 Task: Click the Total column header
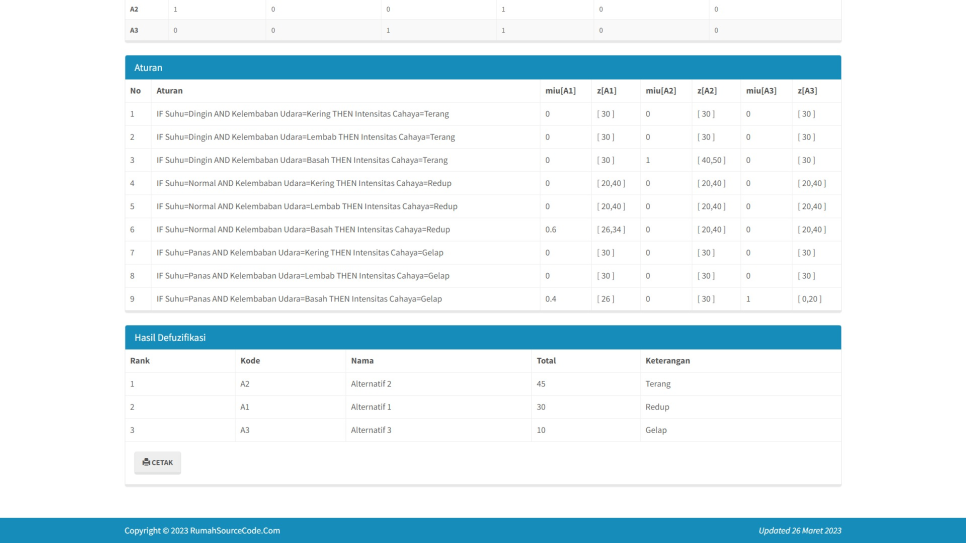(x=546, y=361)
